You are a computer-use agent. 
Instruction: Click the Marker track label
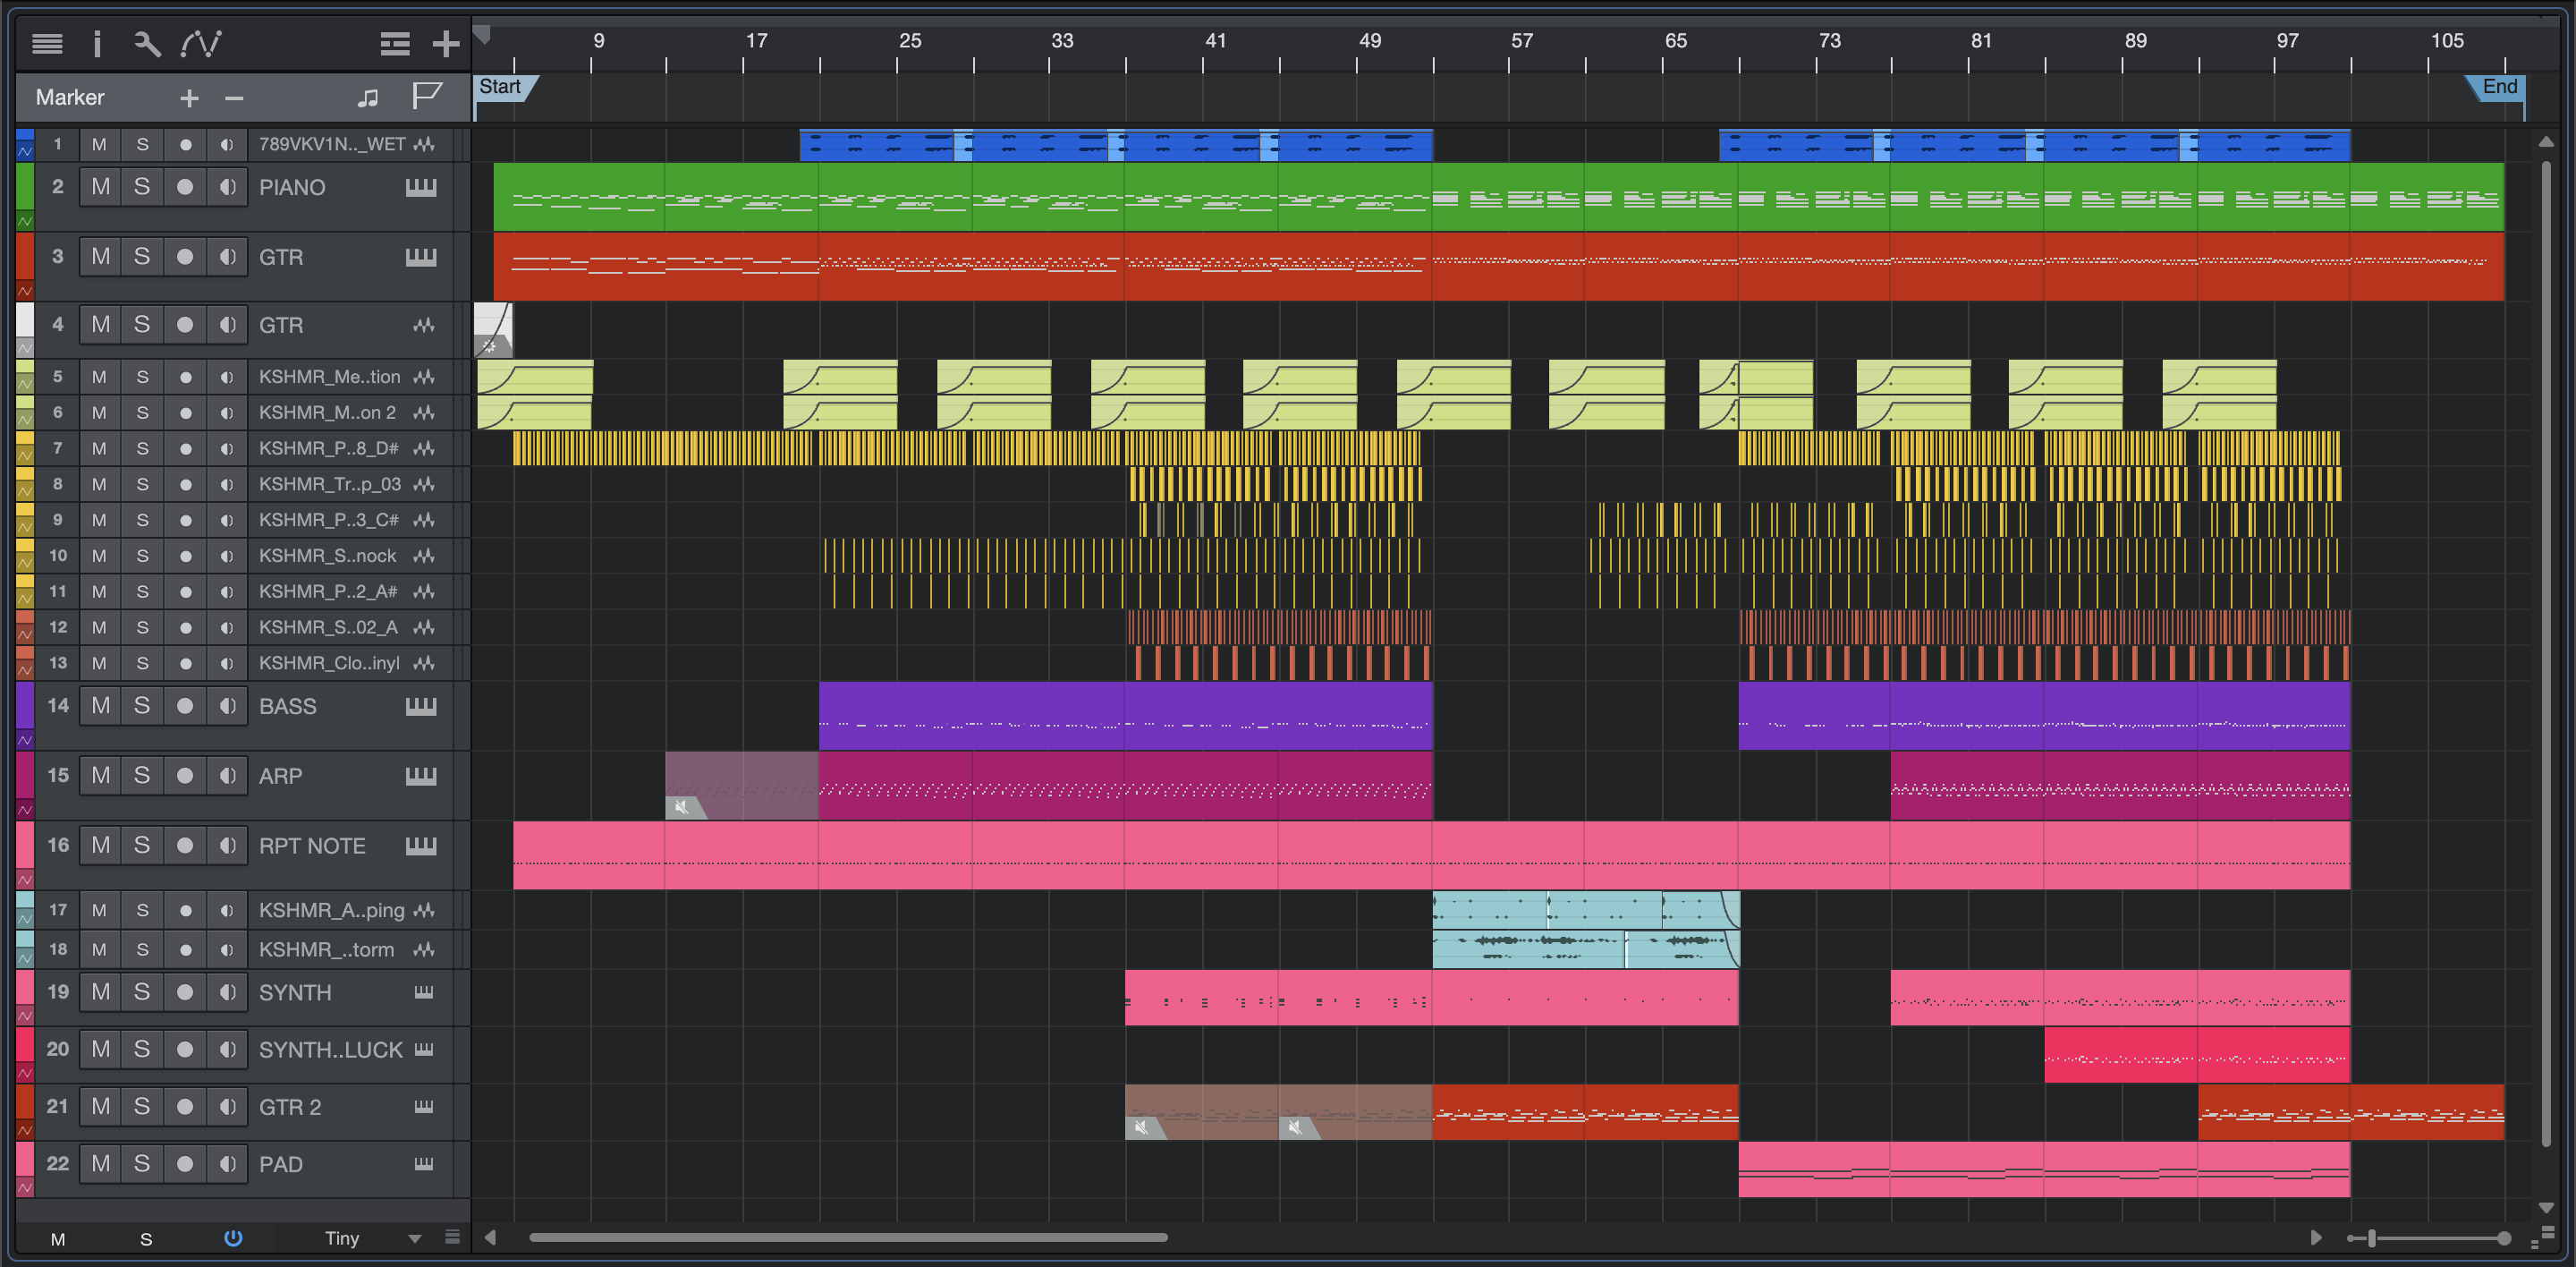pos(70,97)
